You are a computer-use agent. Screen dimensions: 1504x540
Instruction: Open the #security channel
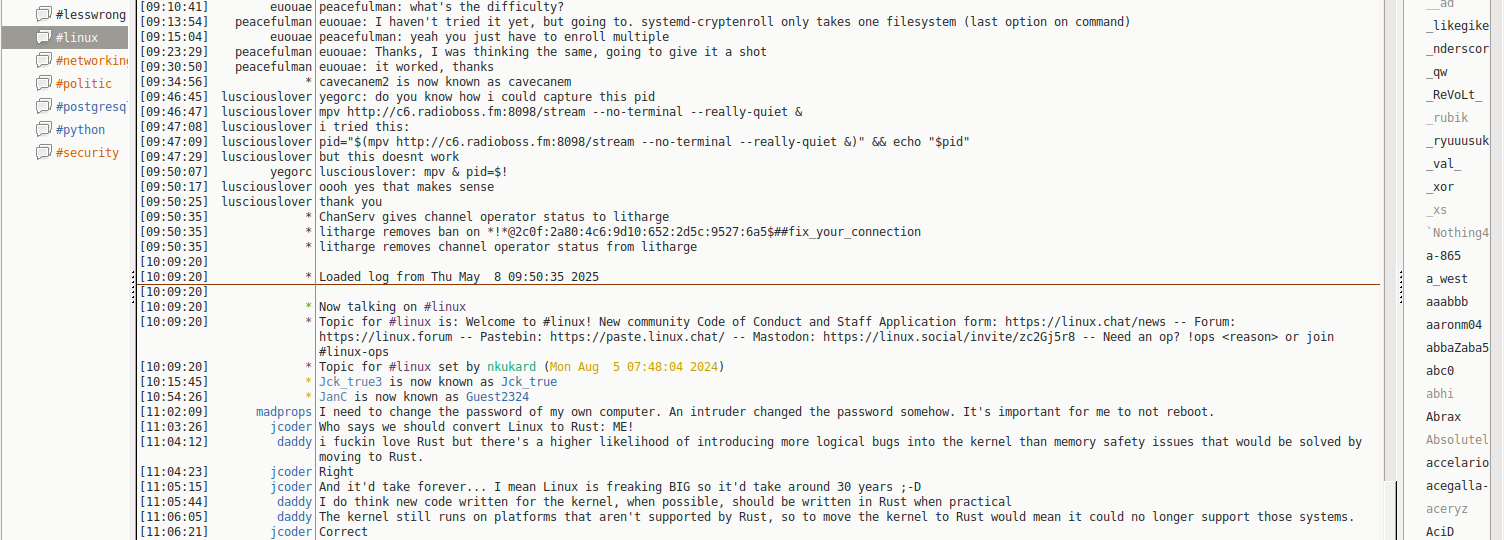[x=87, y=153]
